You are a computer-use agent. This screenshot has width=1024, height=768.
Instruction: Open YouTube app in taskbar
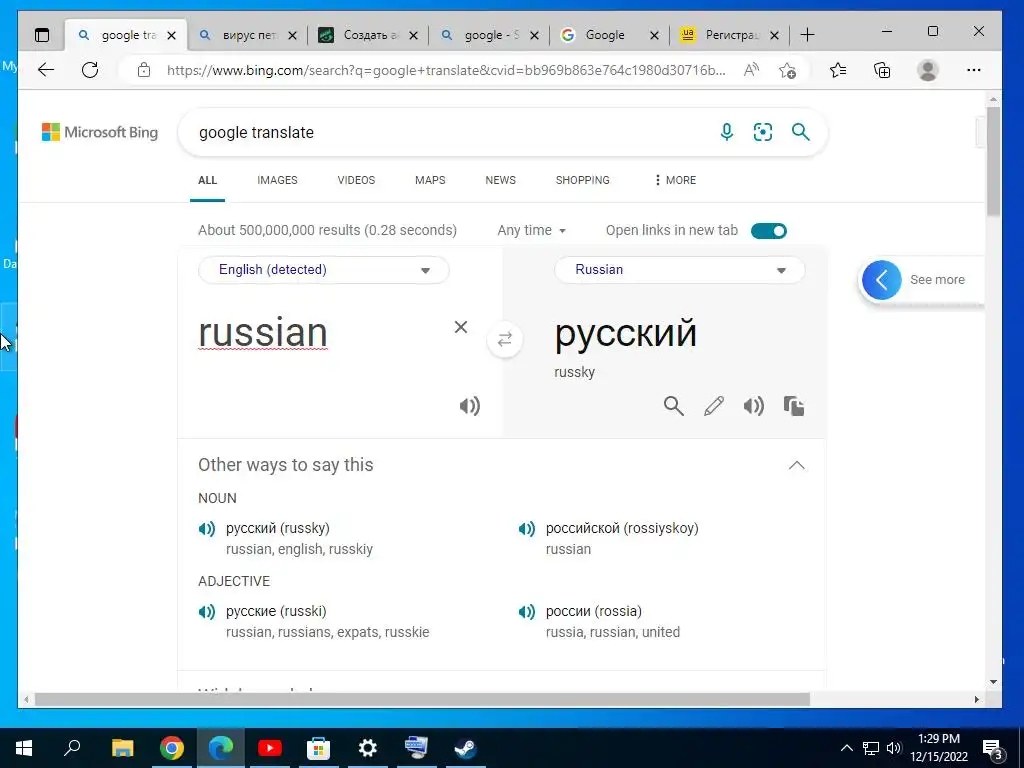269,748
